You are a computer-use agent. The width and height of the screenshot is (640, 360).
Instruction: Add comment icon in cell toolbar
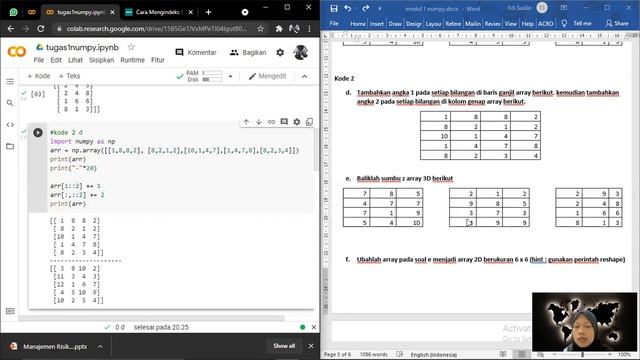pyautogui.click(x=284, y=122)
